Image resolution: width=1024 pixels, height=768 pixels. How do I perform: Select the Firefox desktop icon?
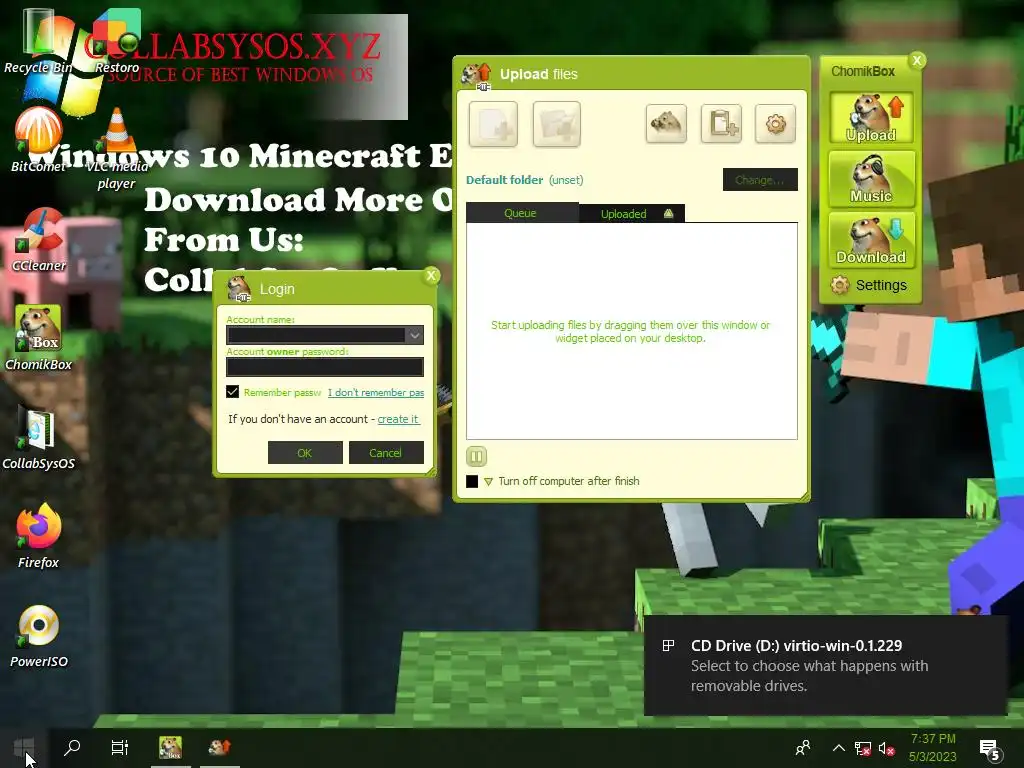38,536
